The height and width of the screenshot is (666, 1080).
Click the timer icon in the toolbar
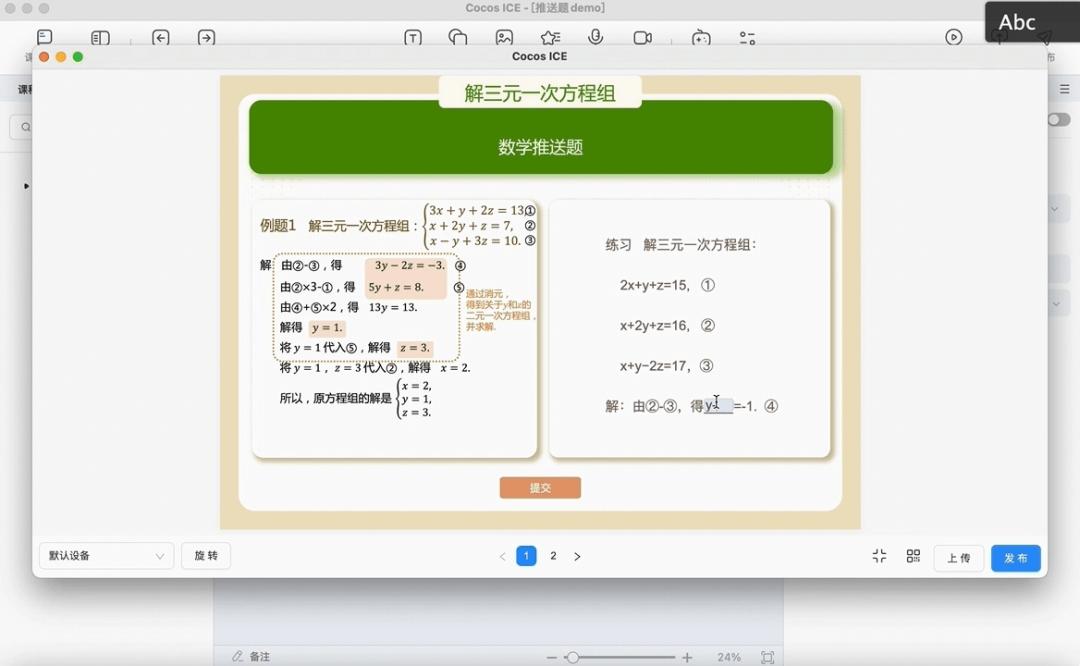tap(699, 37)
